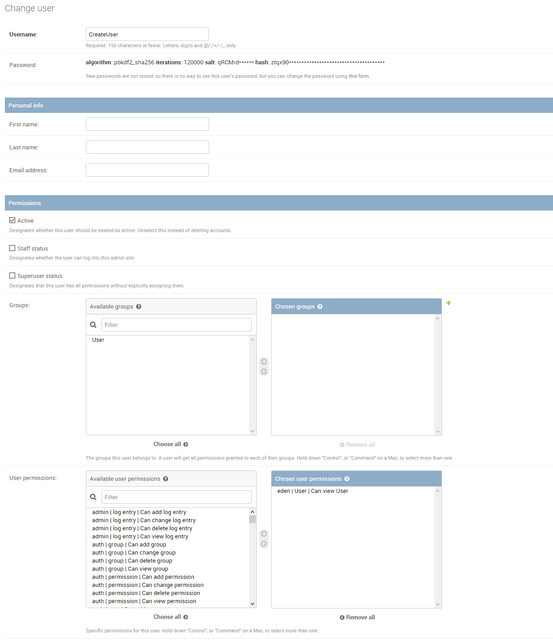The image size is (553, 640).
Task: Click the Available user permissions help icon
Action: click(166, 479)
